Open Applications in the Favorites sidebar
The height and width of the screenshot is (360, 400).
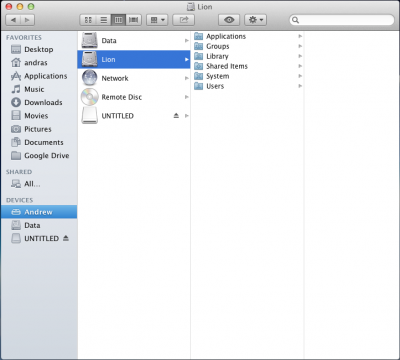click(39, 76)
